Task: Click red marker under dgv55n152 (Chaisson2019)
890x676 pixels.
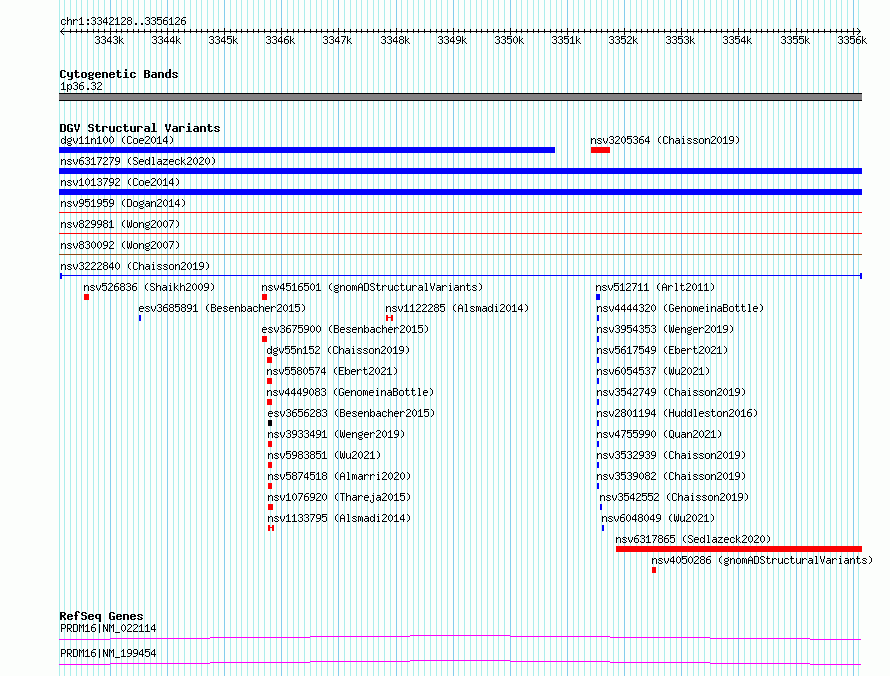Action: [270, 360]
